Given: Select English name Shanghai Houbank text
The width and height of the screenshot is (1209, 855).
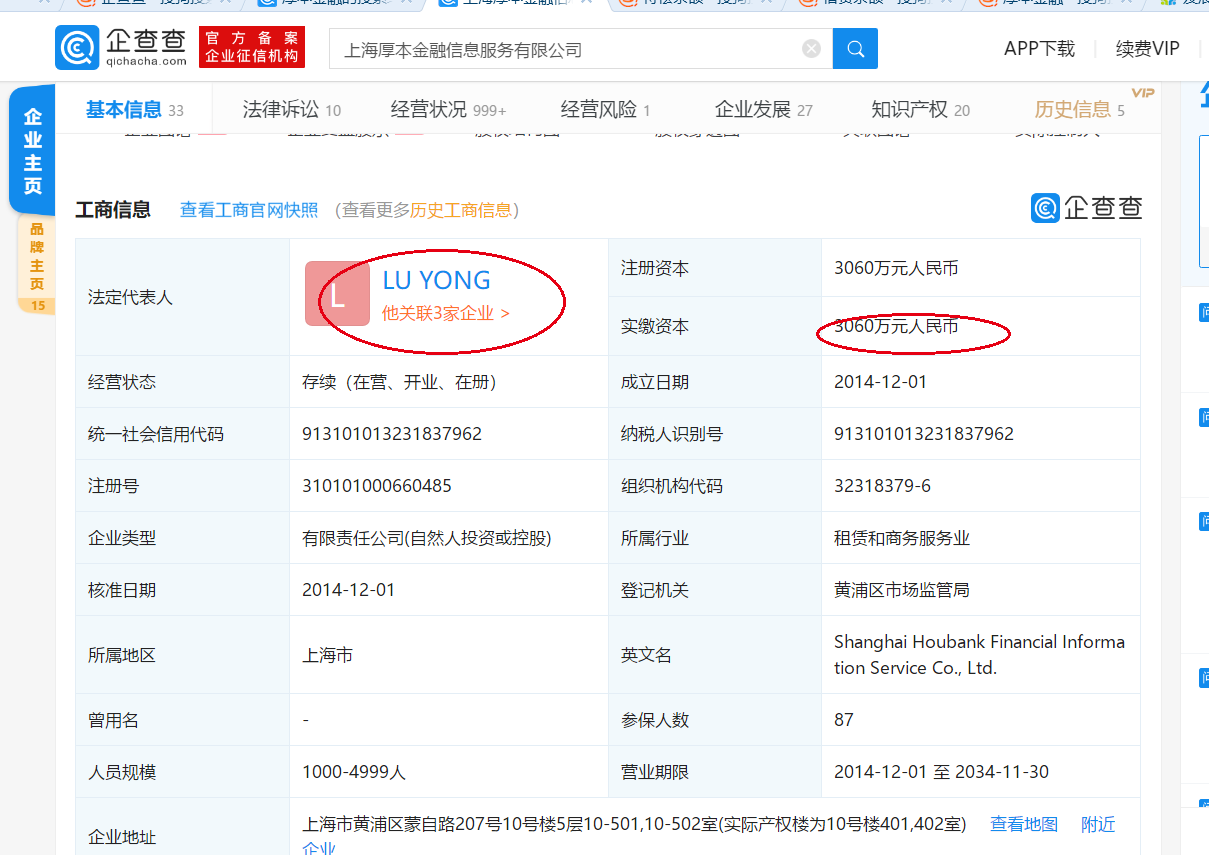Looking at the screenshot, I should (x=980, y=655).
